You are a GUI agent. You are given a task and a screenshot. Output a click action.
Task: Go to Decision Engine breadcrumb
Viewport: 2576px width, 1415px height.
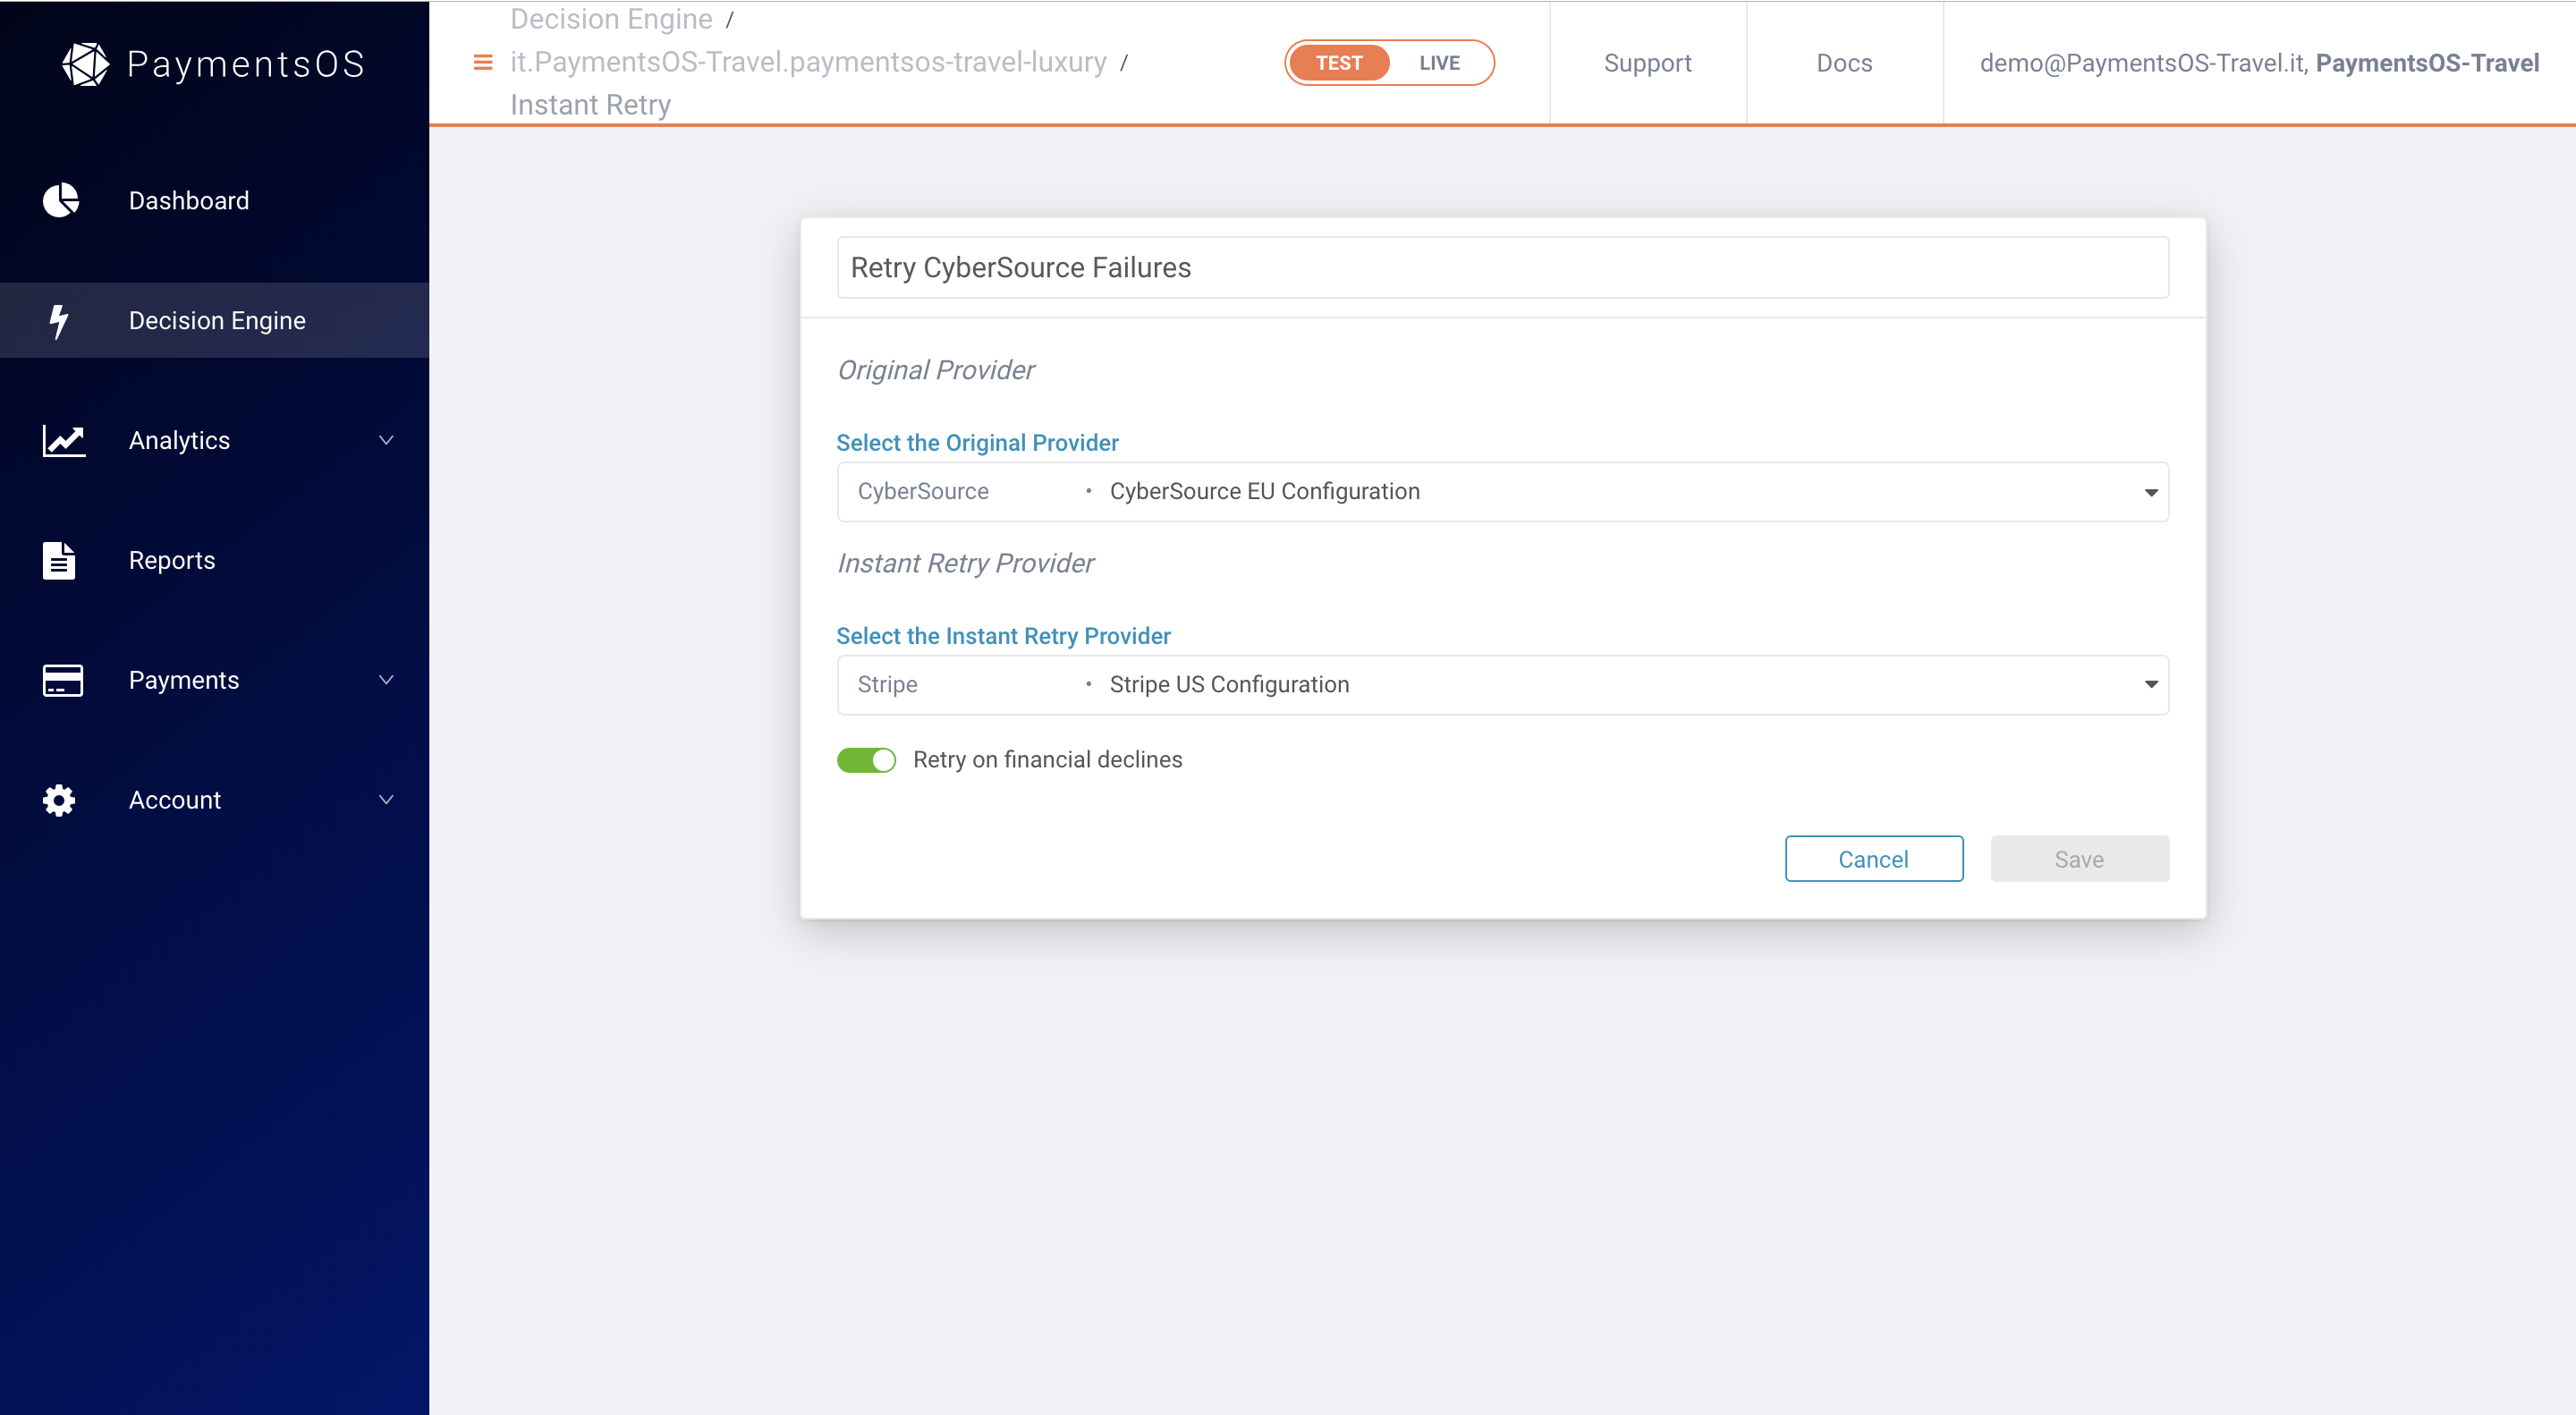pos(611,19)
